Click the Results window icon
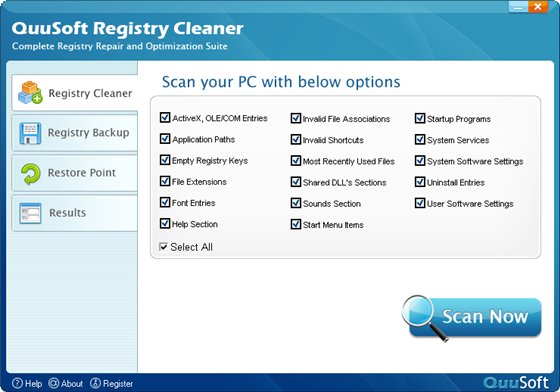 [x=30, y=213]
